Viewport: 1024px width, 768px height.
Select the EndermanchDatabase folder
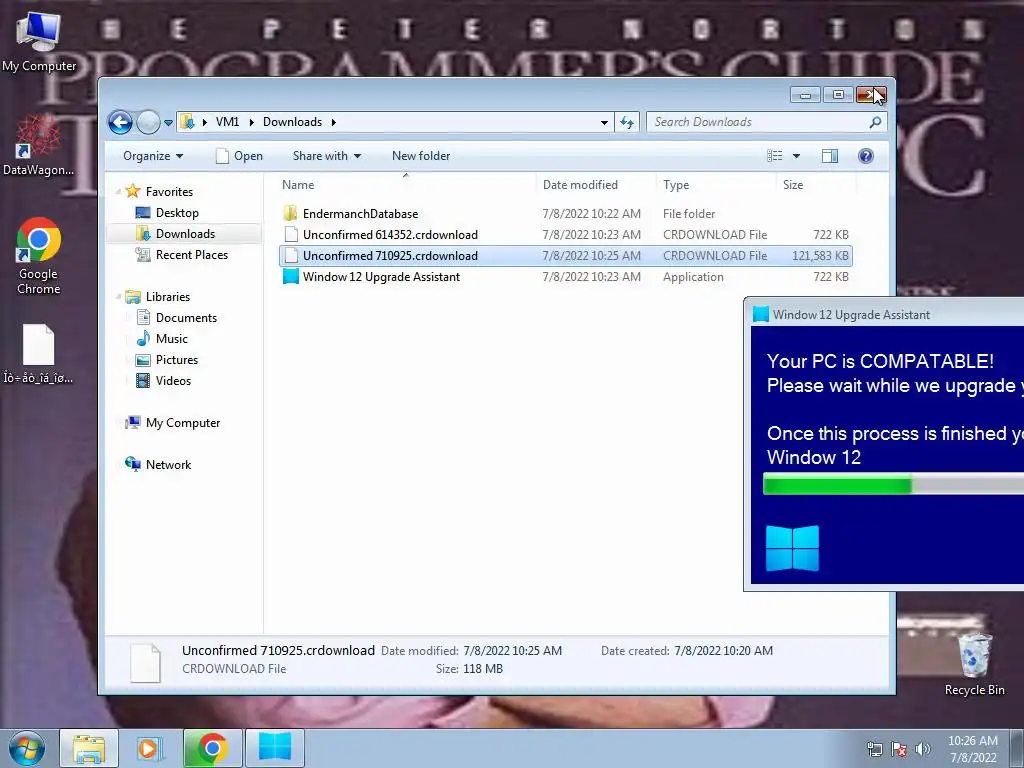click(x=566, y=214)
